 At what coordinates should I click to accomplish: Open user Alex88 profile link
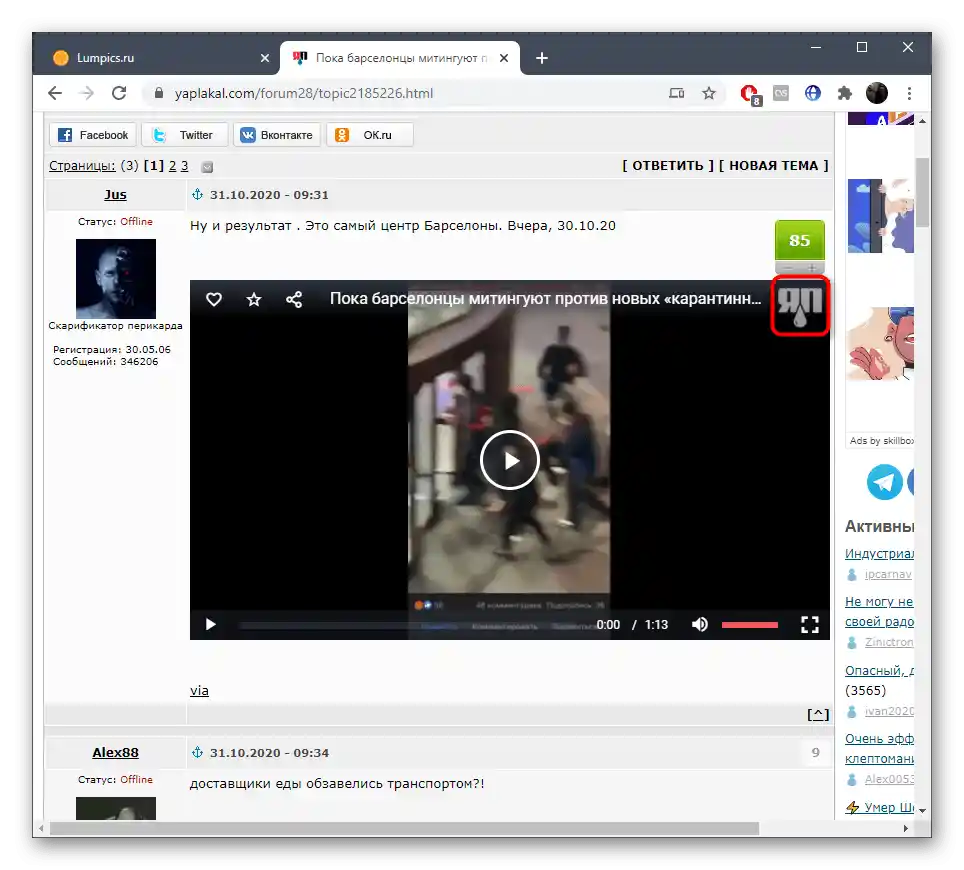[x=116, y=753]
